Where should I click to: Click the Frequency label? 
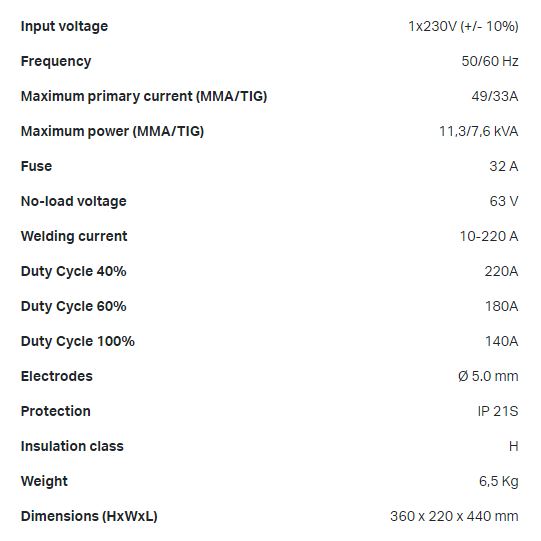(56, 61)
